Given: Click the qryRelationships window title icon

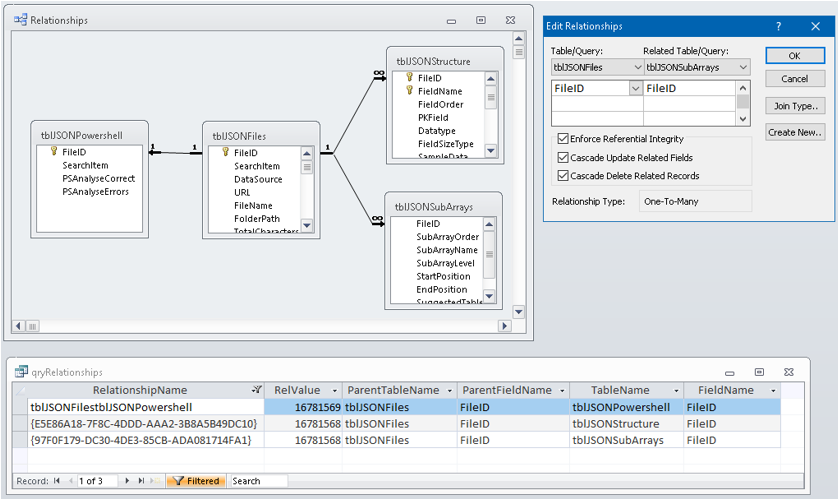Looking at the screenshot, I should [21, 372].
